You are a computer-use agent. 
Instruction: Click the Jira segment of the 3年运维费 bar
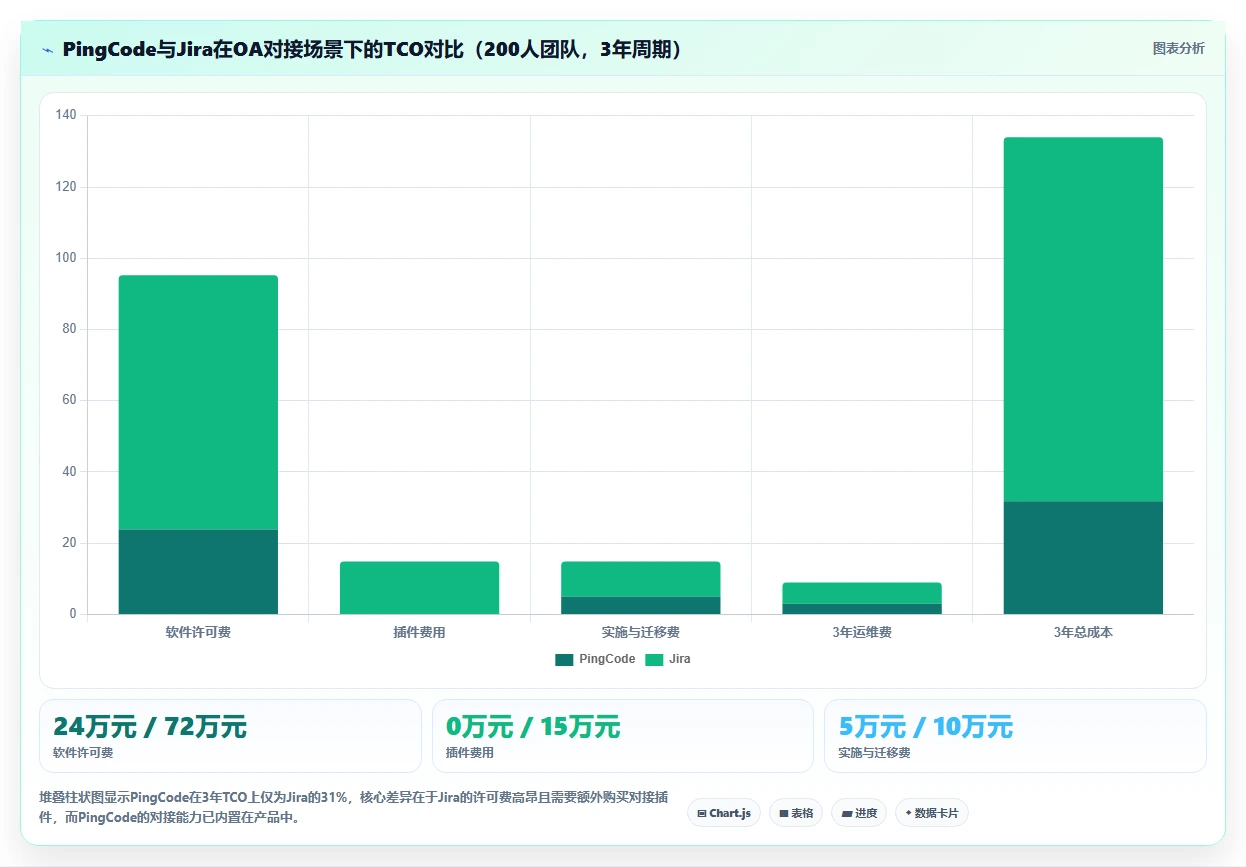[x=862, y=593]
